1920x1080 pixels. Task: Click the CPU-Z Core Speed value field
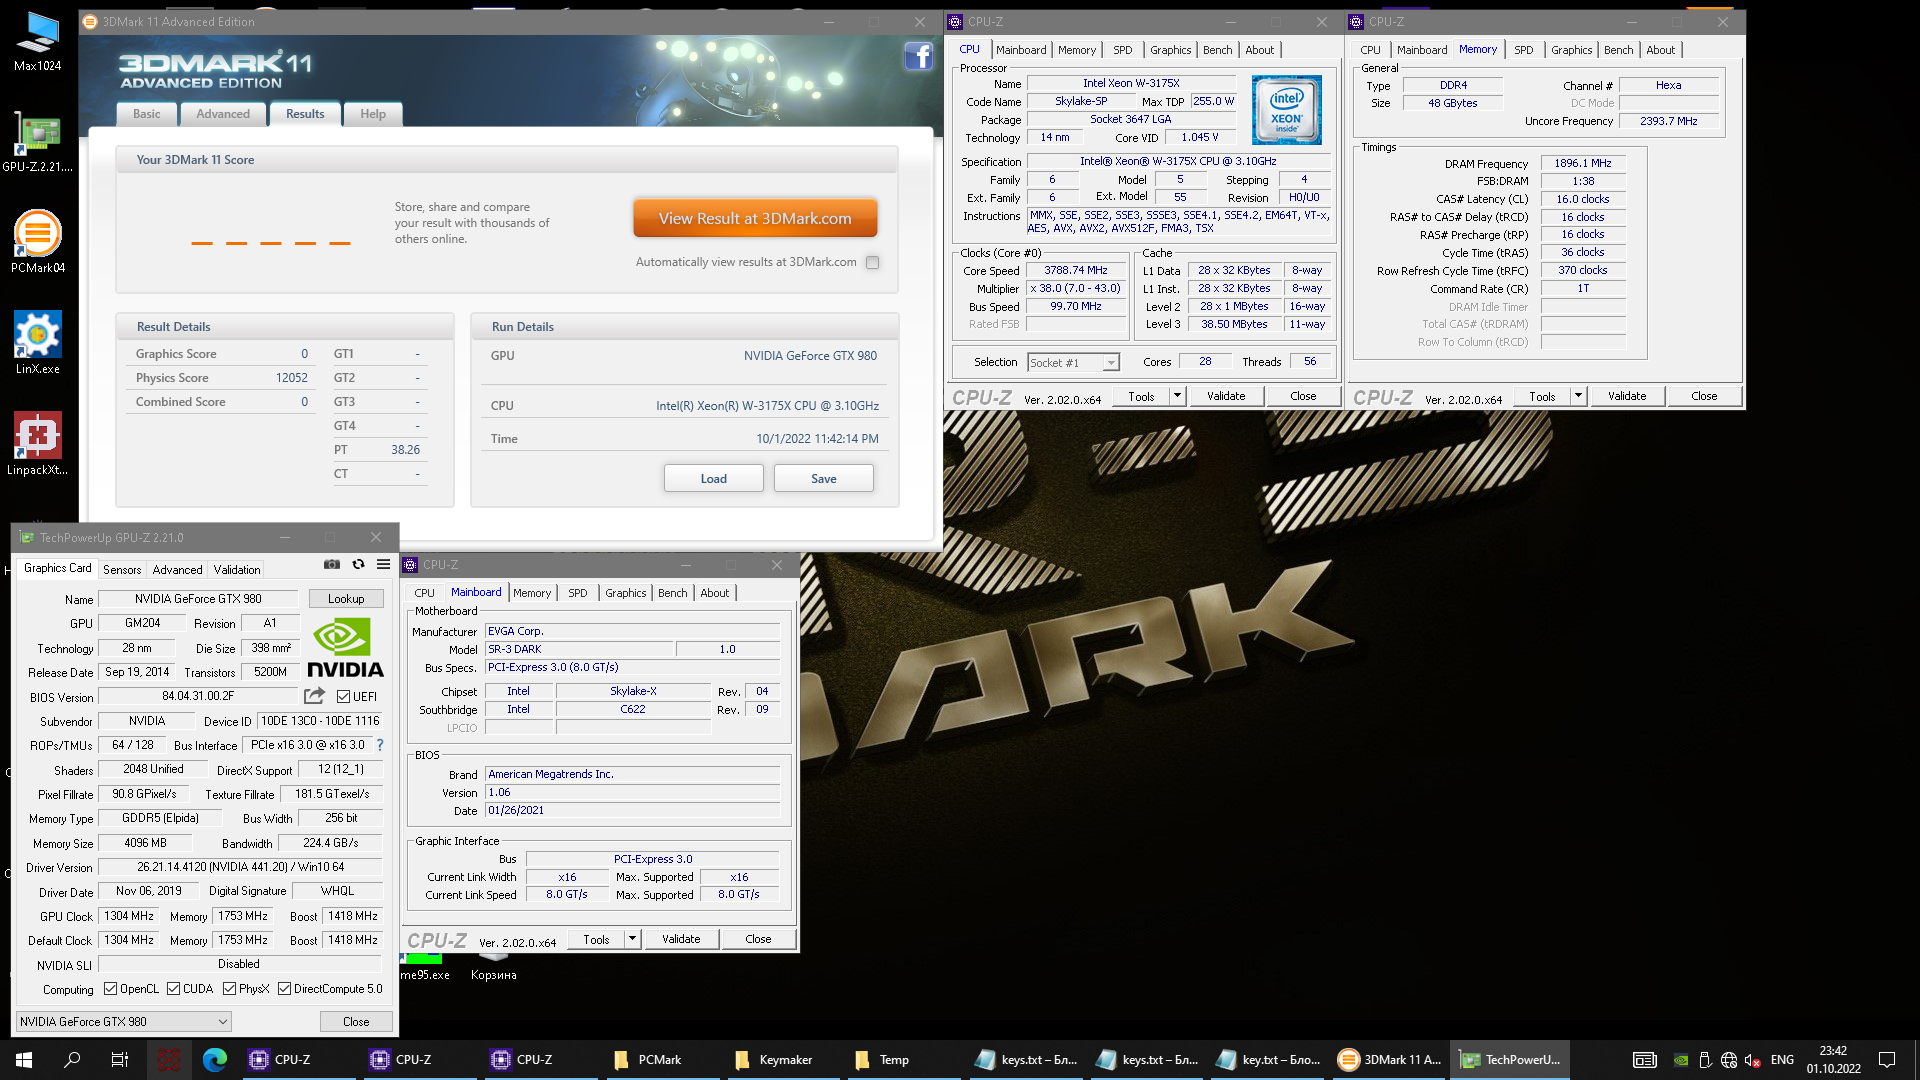pyautogui.click(x=1076, y=271)
